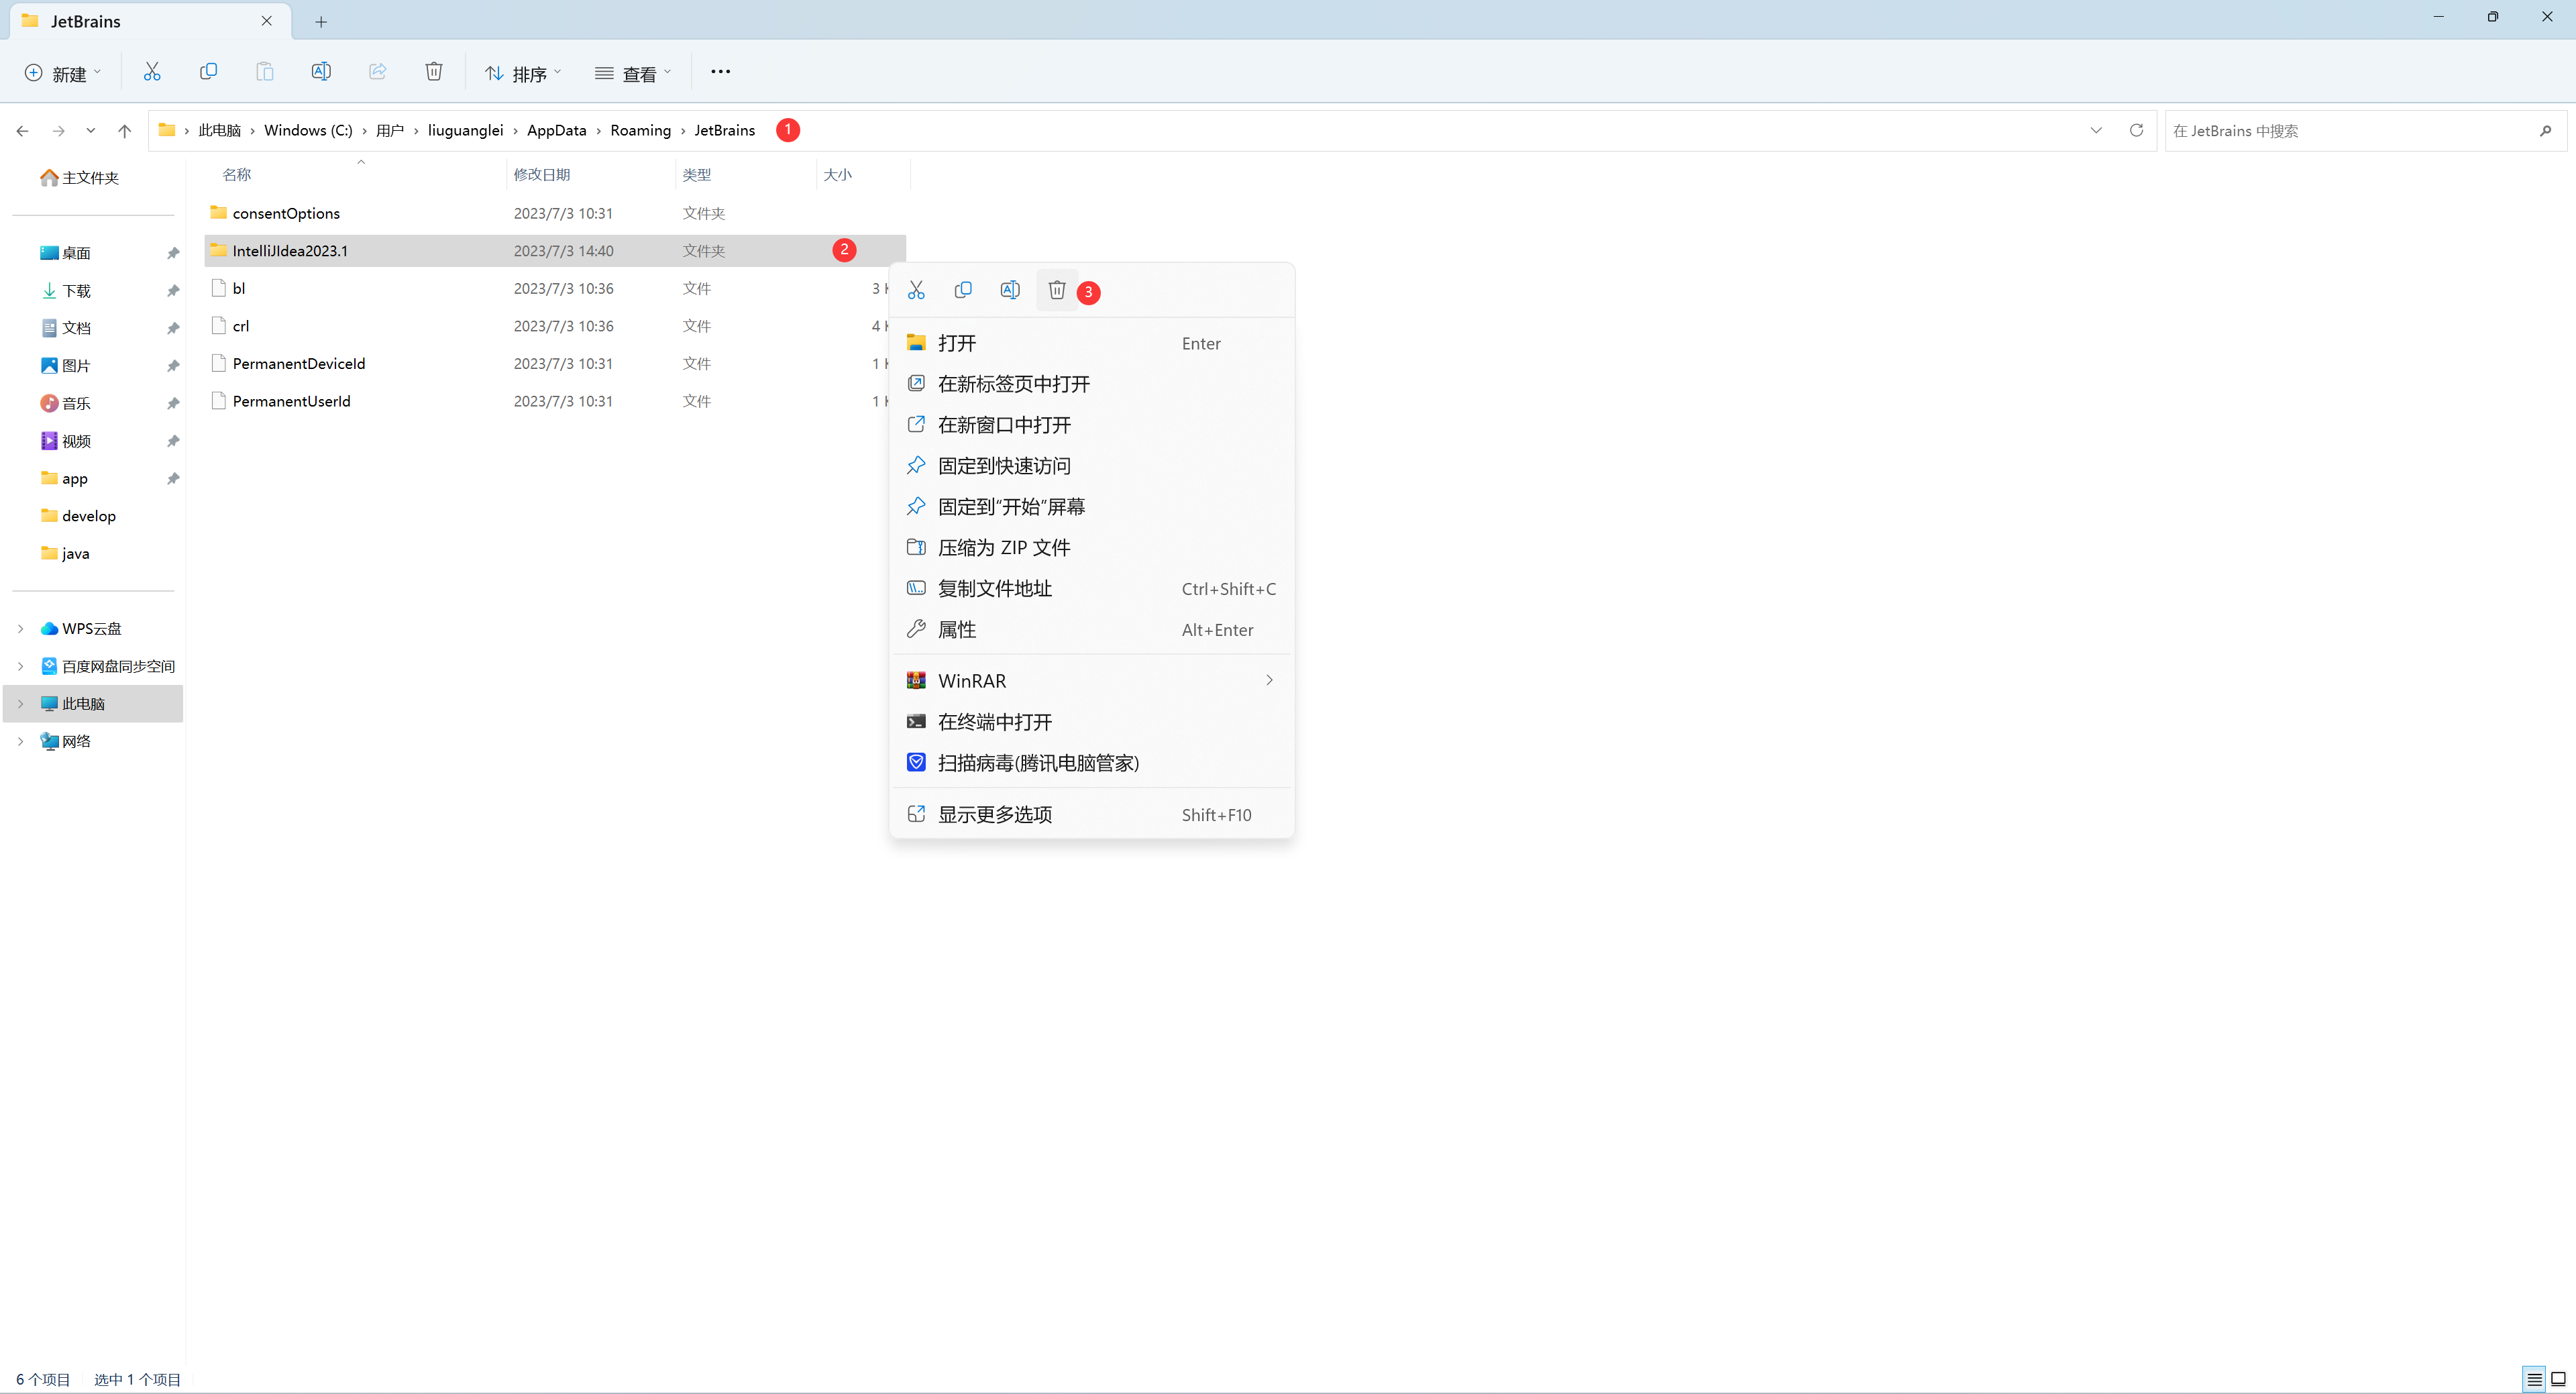Expand the 网络 tree node
Viewport: 2576px width, 1394px height.
tap(20, 741)
